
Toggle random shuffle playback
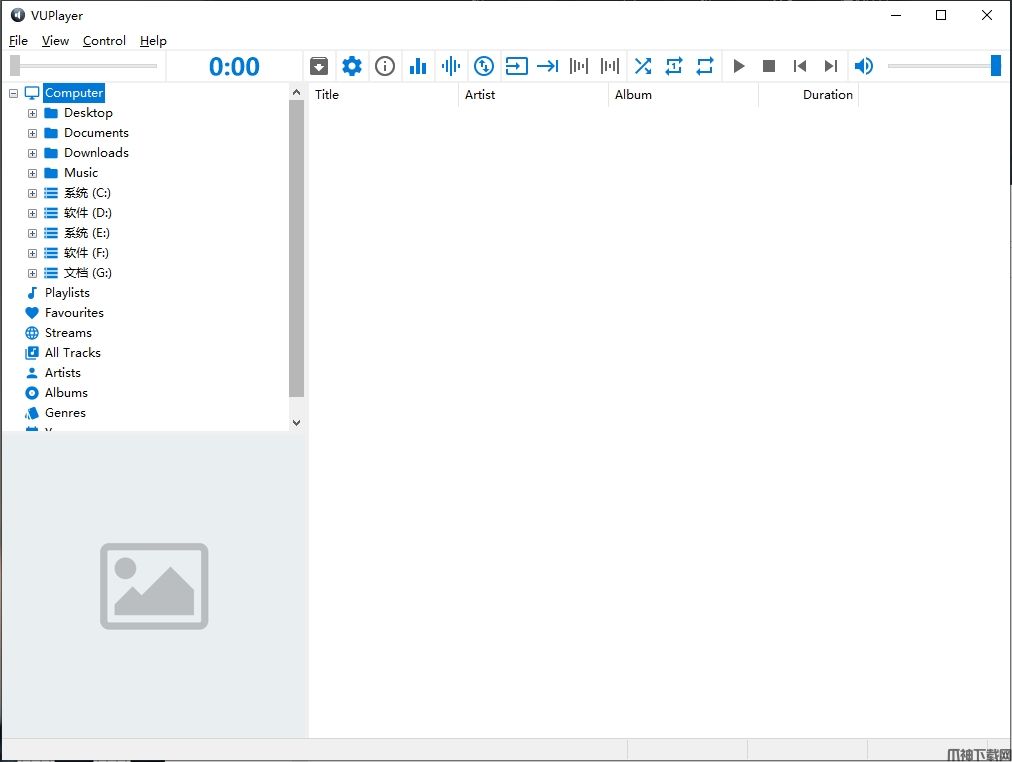click(x=642, y=66)
